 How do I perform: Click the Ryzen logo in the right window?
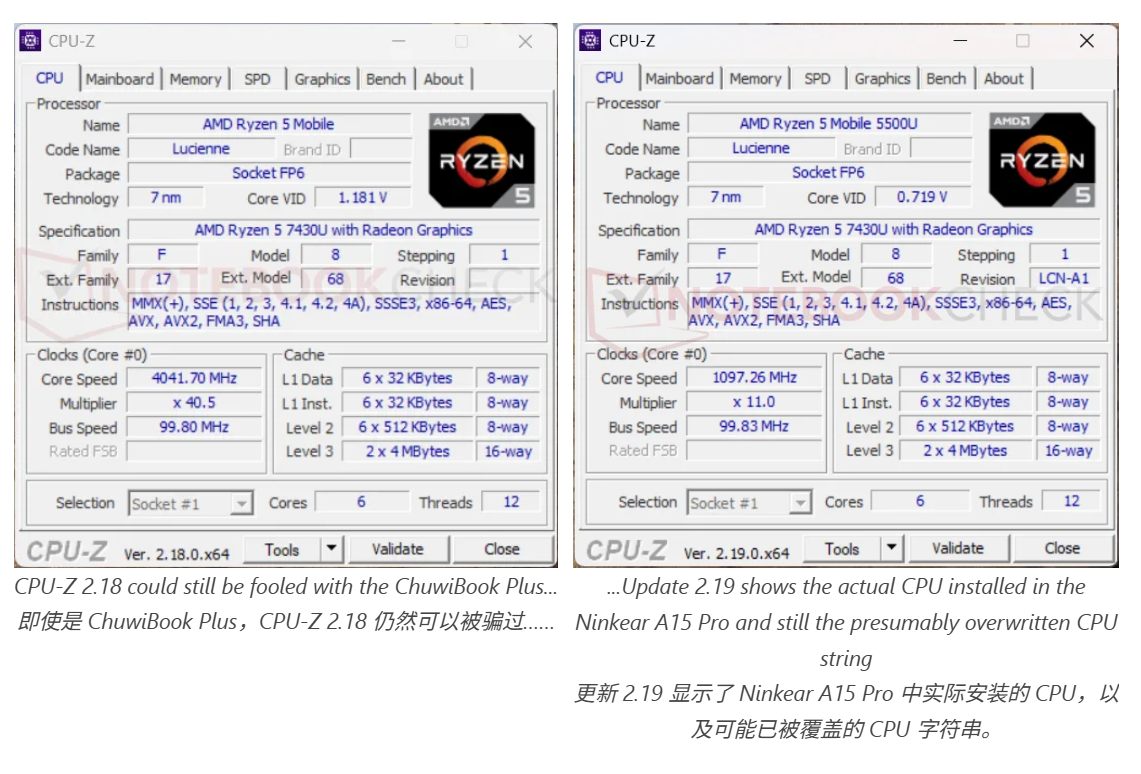tap(1042, 160)
